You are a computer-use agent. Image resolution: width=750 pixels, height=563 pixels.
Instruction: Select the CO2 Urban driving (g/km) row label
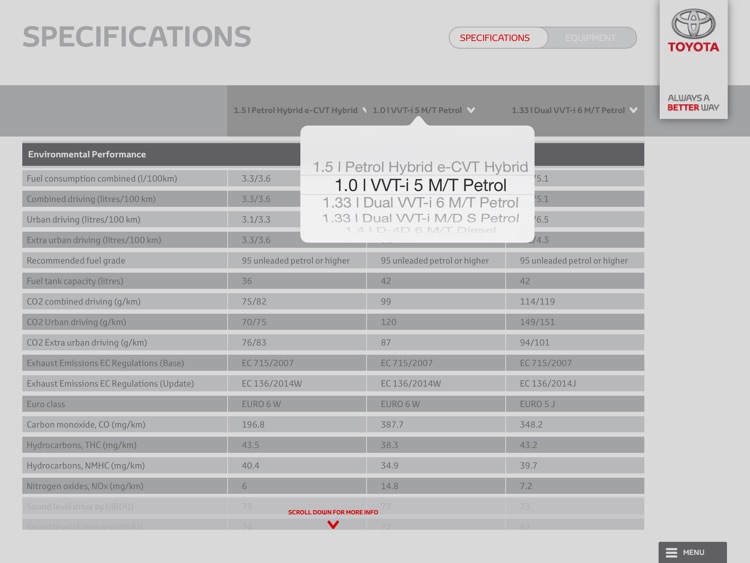point(76,322)
